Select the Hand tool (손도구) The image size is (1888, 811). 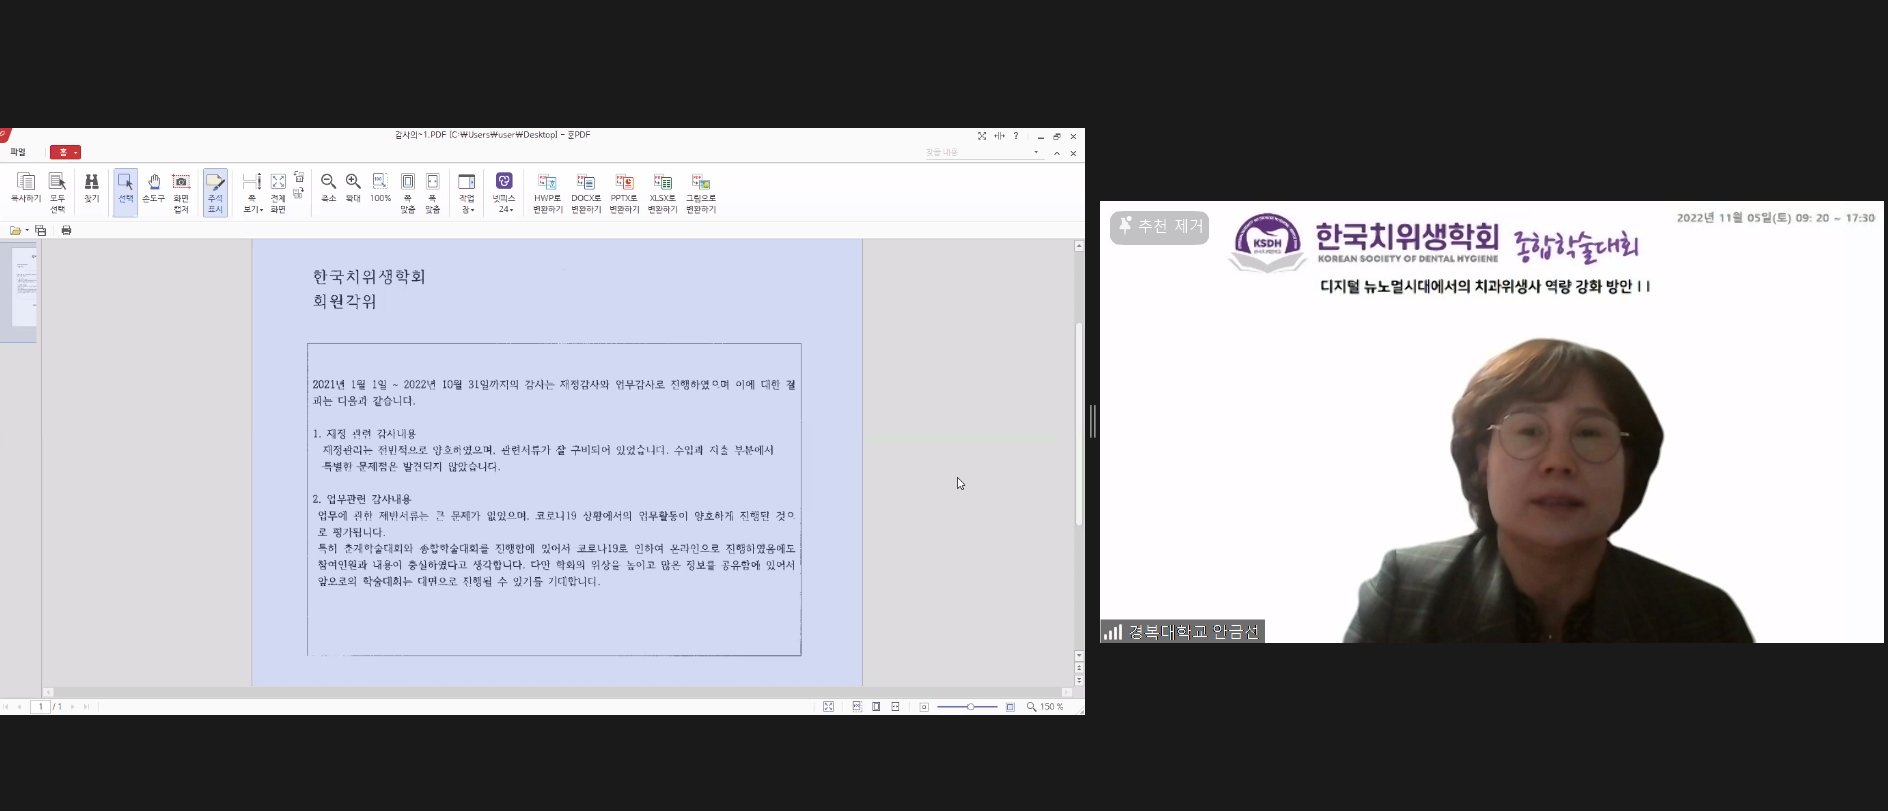tap(153, 188)
